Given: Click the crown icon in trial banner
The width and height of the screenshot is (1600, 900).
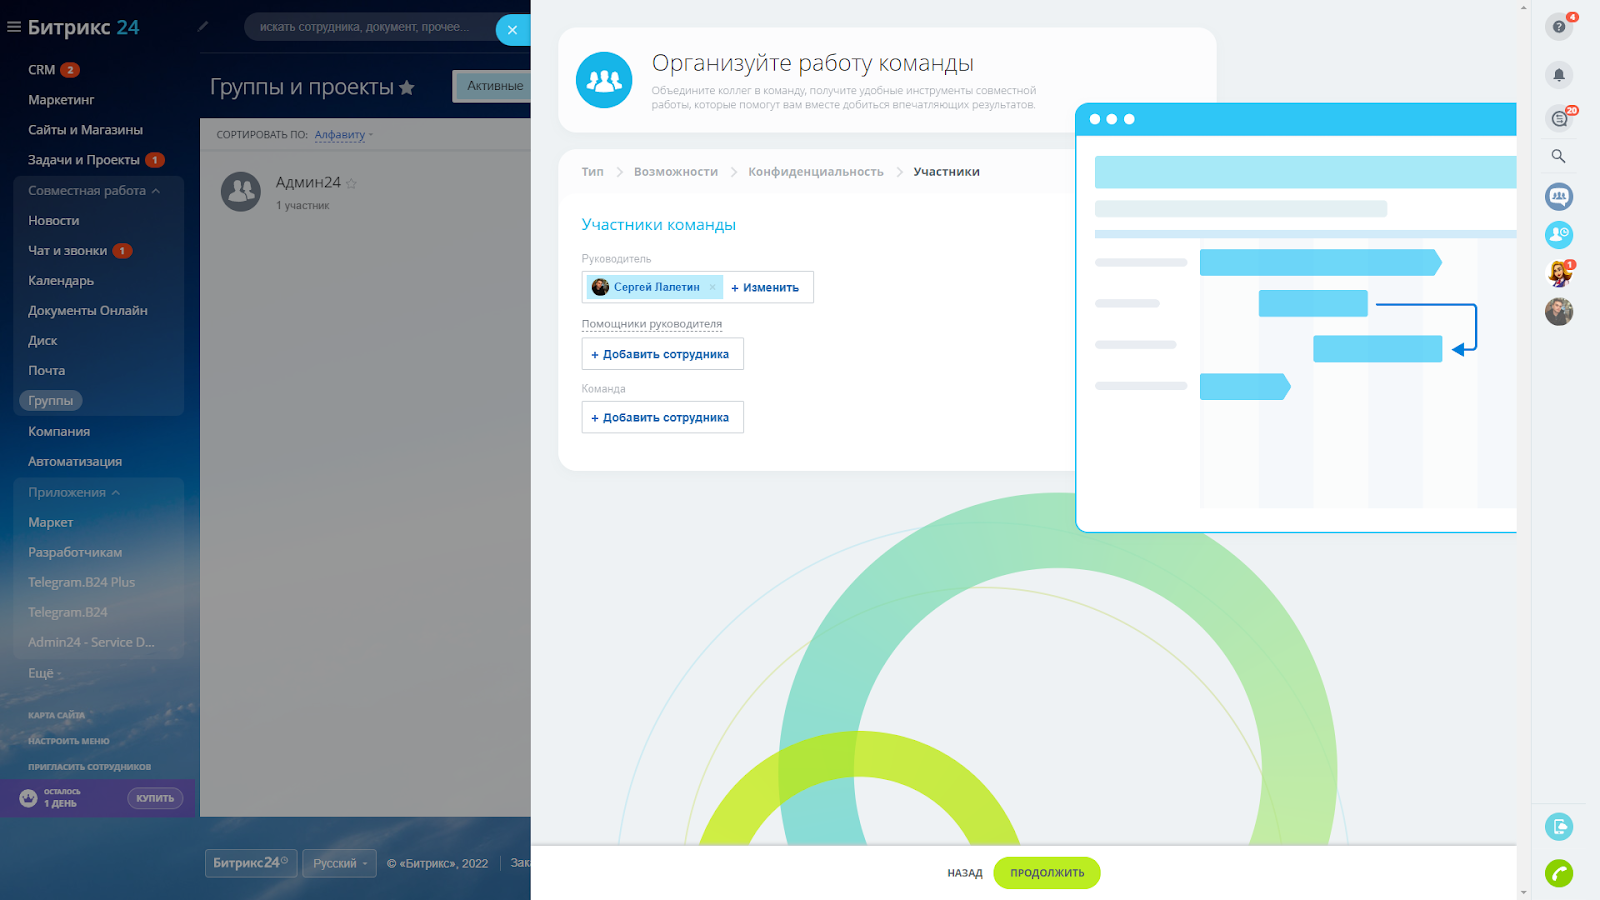Looking at the screenshot, I should [28, 798].
